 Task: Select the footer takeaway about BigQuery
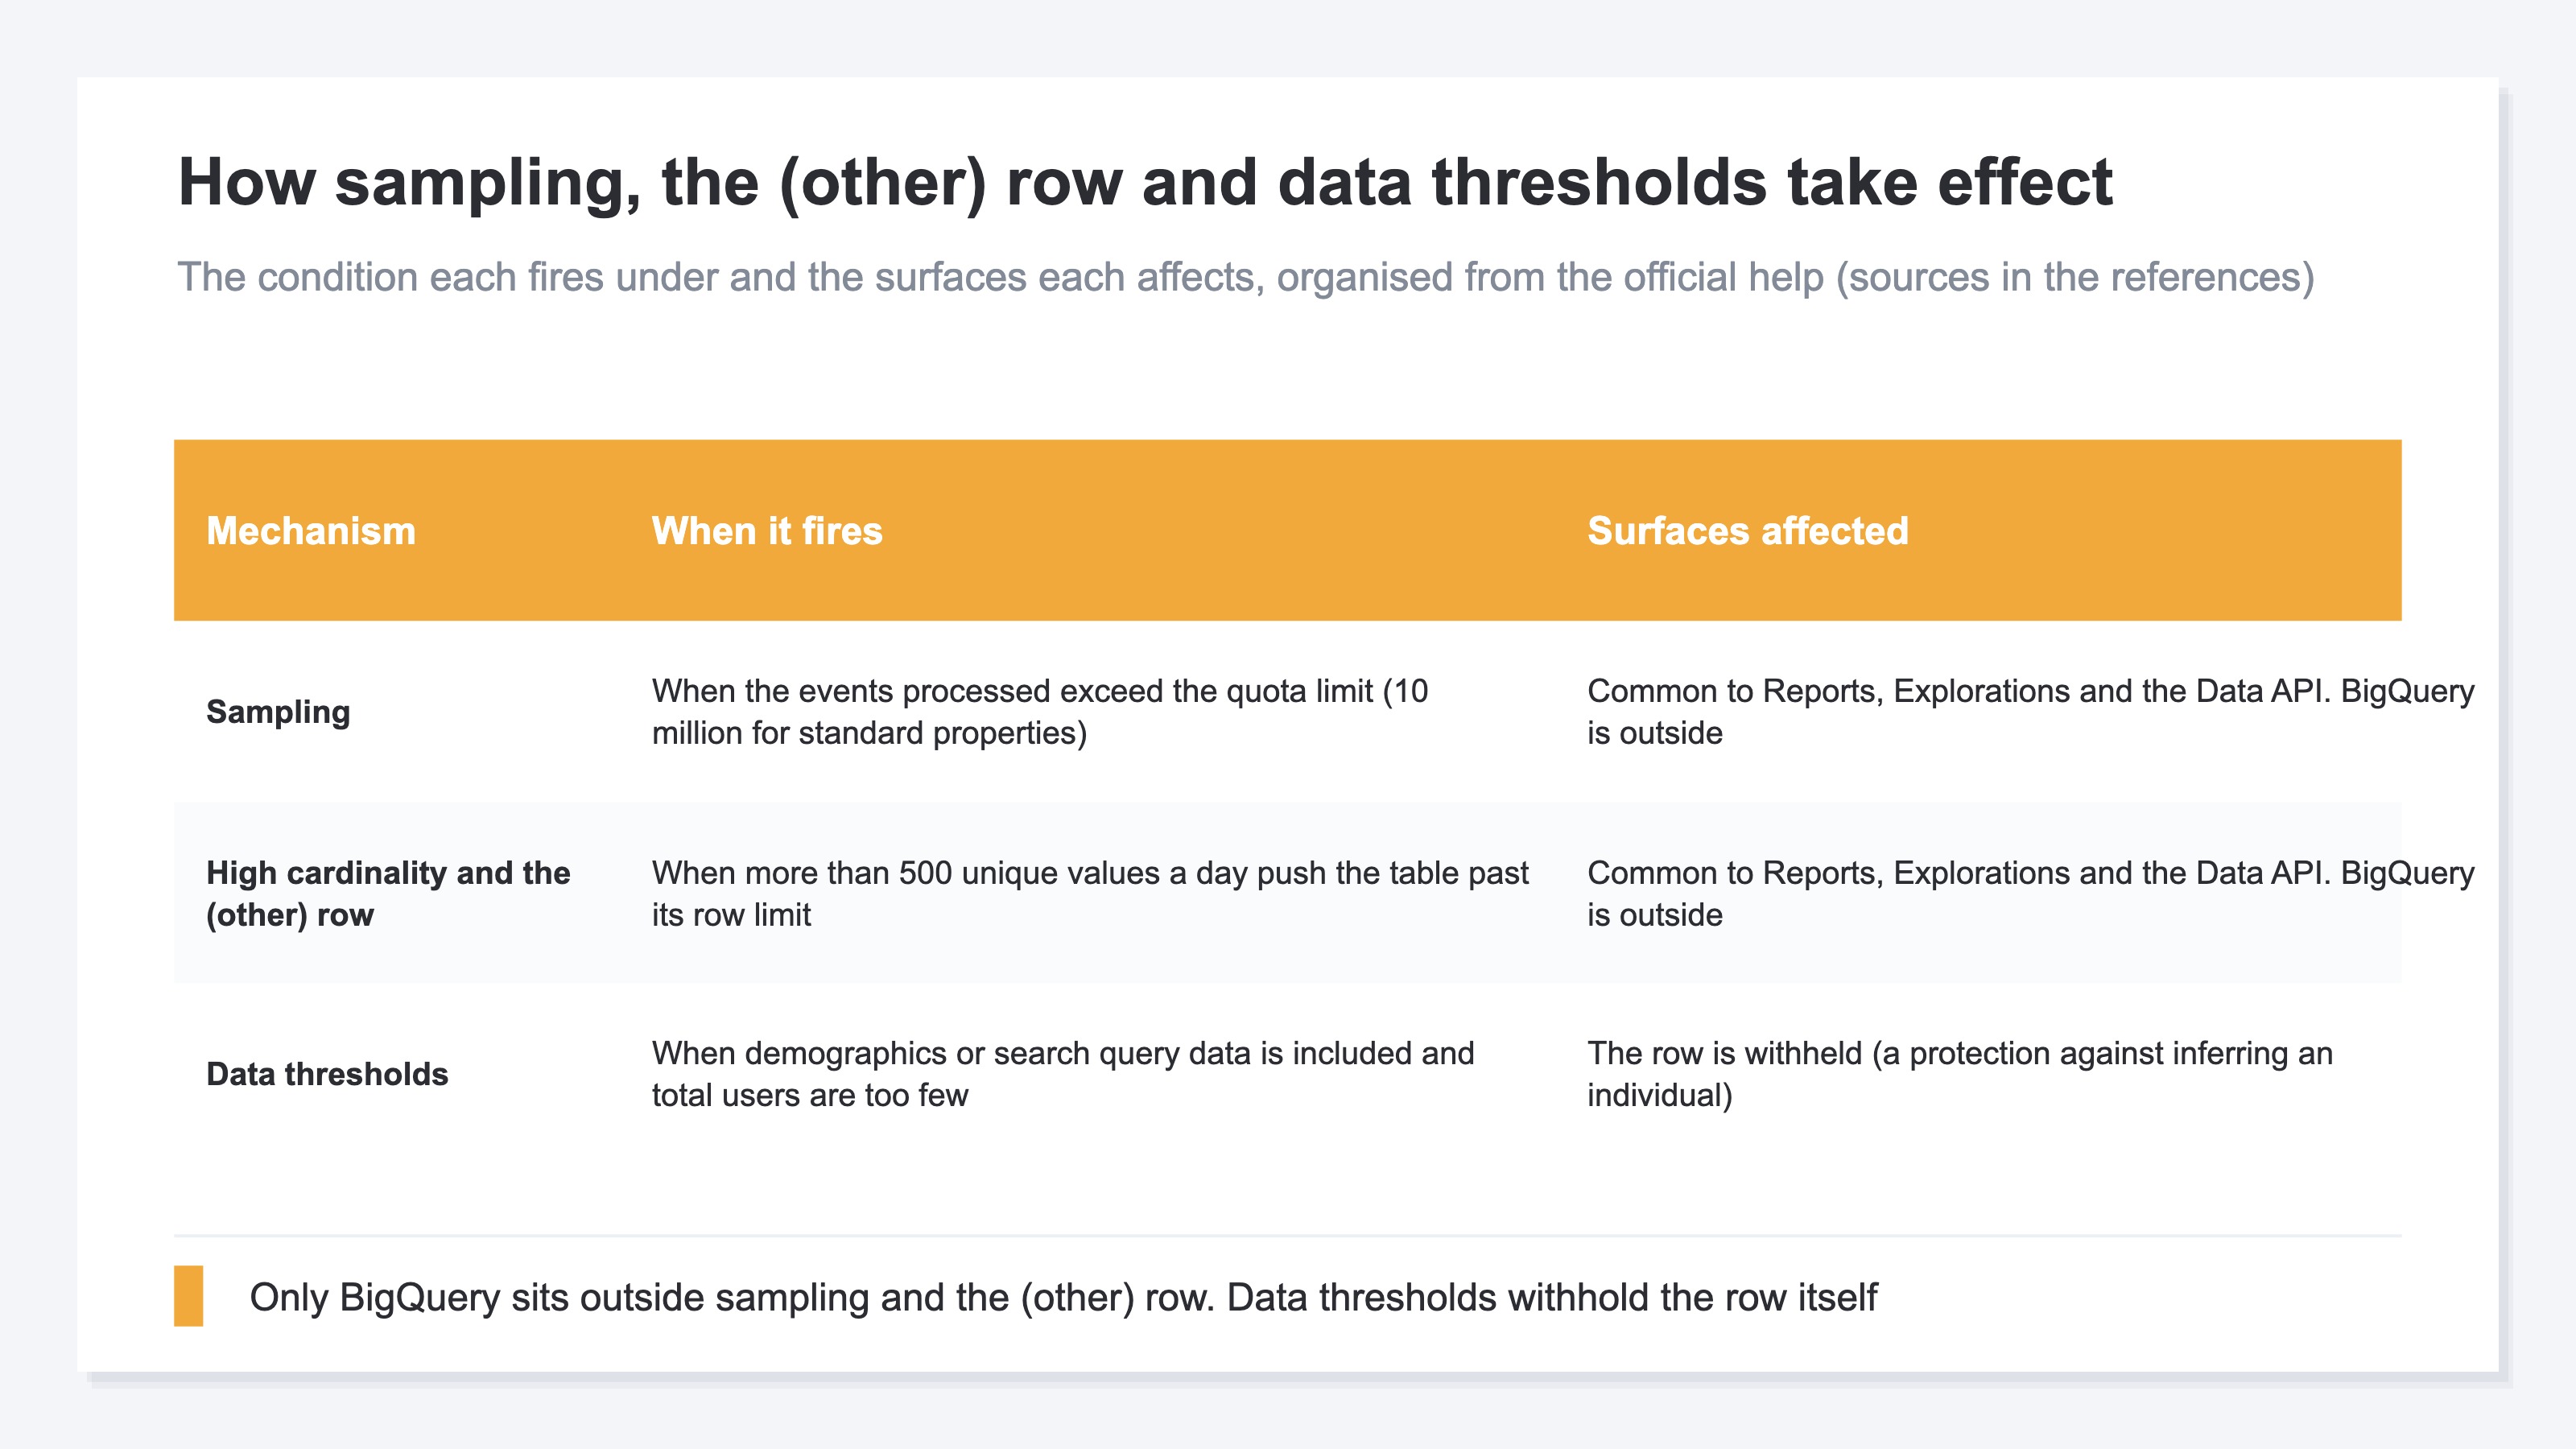(1063, 1297)
